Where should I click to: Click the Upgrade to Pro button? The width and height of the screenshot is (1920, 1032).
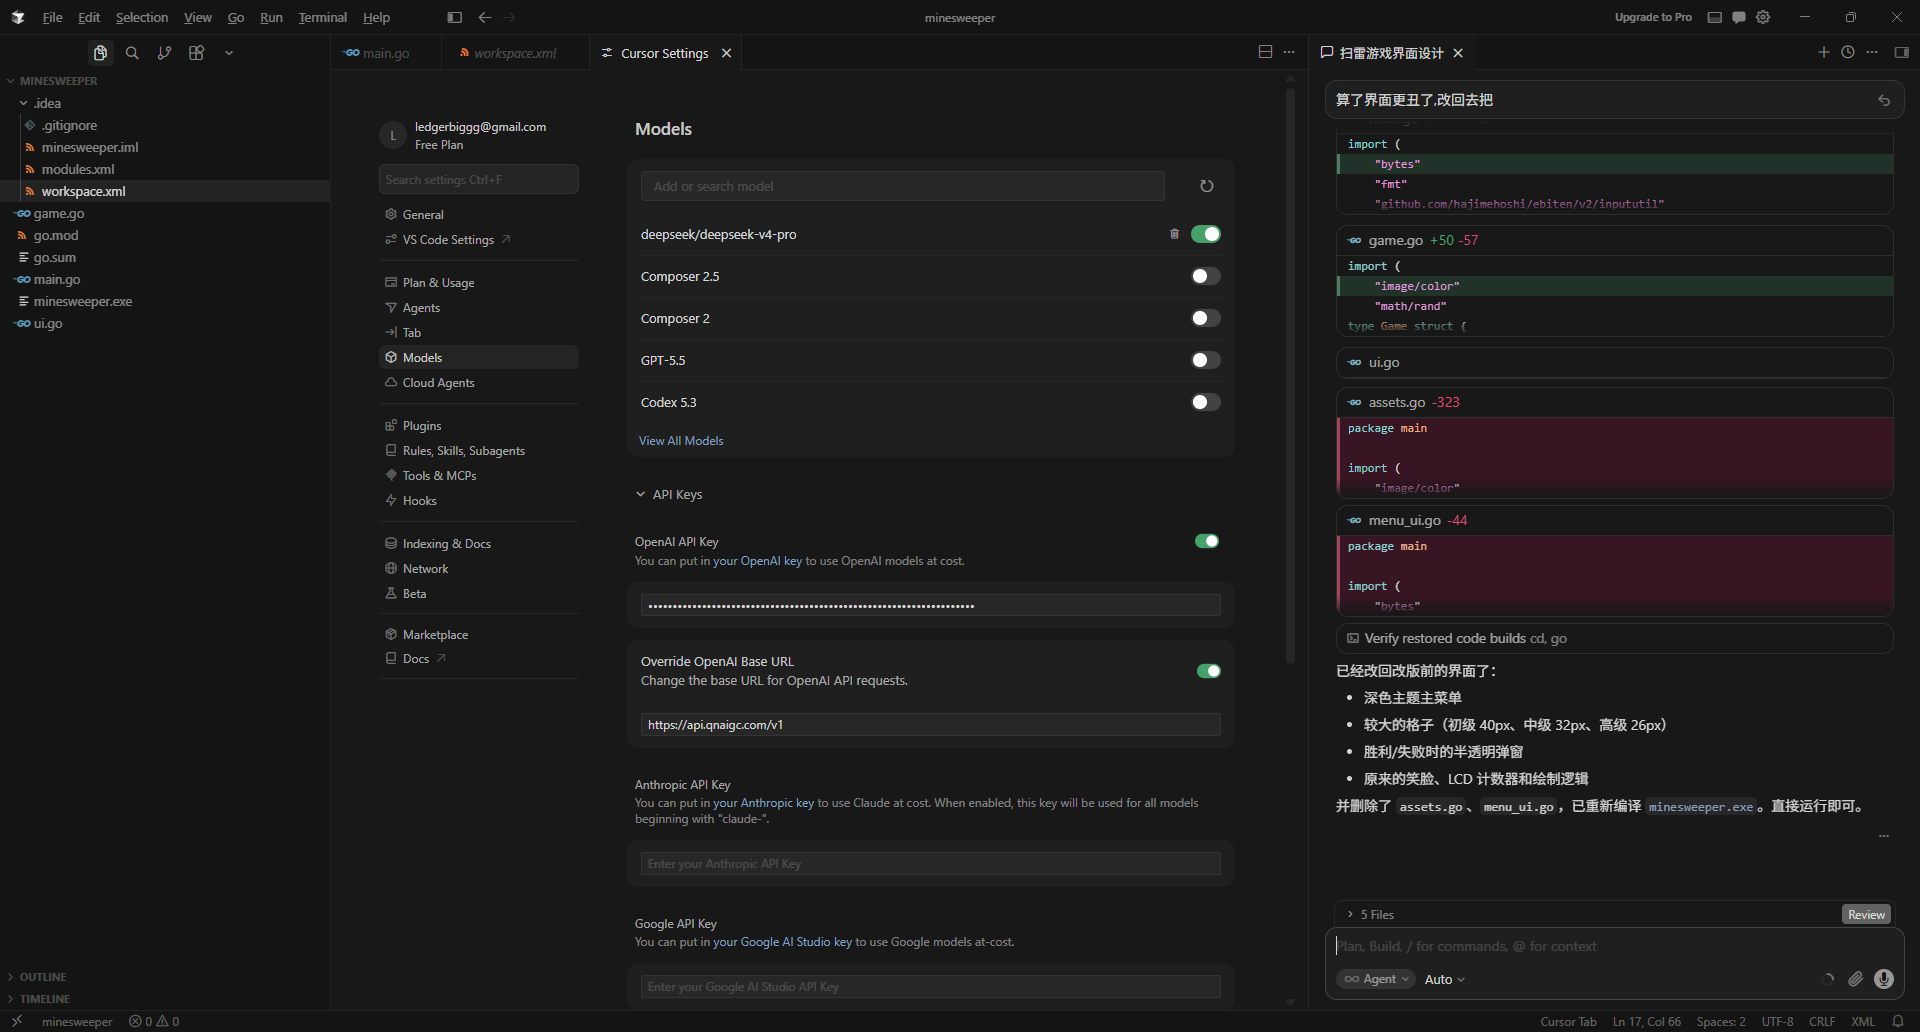pyautogui.click(x=1653, y=17)
